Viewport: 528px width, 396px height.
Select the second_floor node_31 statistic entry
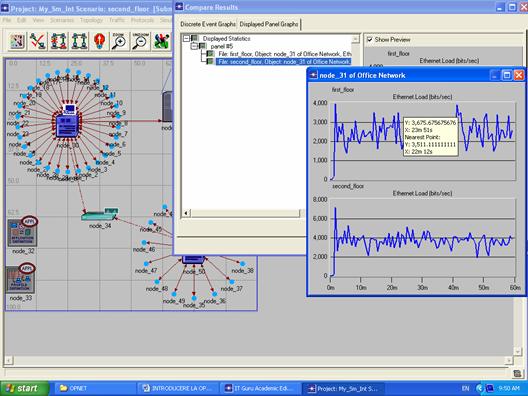click(284, 62)
